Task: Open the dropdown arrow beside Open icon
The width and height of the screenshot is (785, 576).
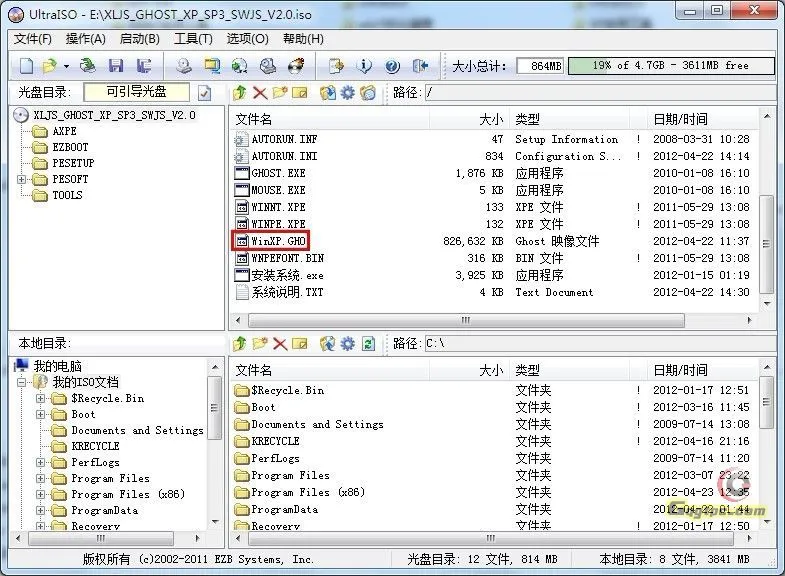Action: 66,66
